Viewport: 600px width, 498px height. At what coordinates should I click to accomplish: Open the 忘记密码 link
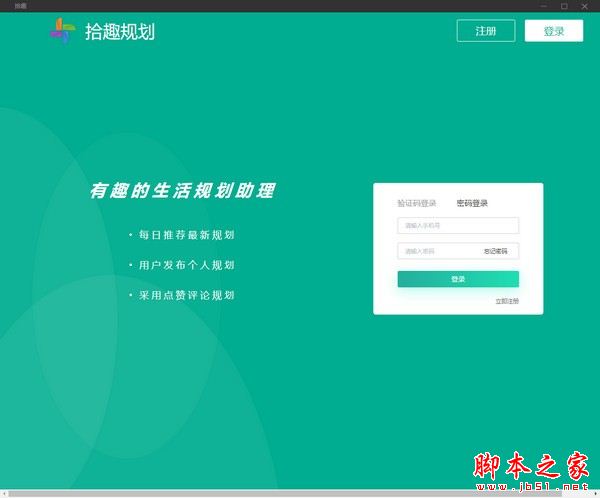[496, 251]
